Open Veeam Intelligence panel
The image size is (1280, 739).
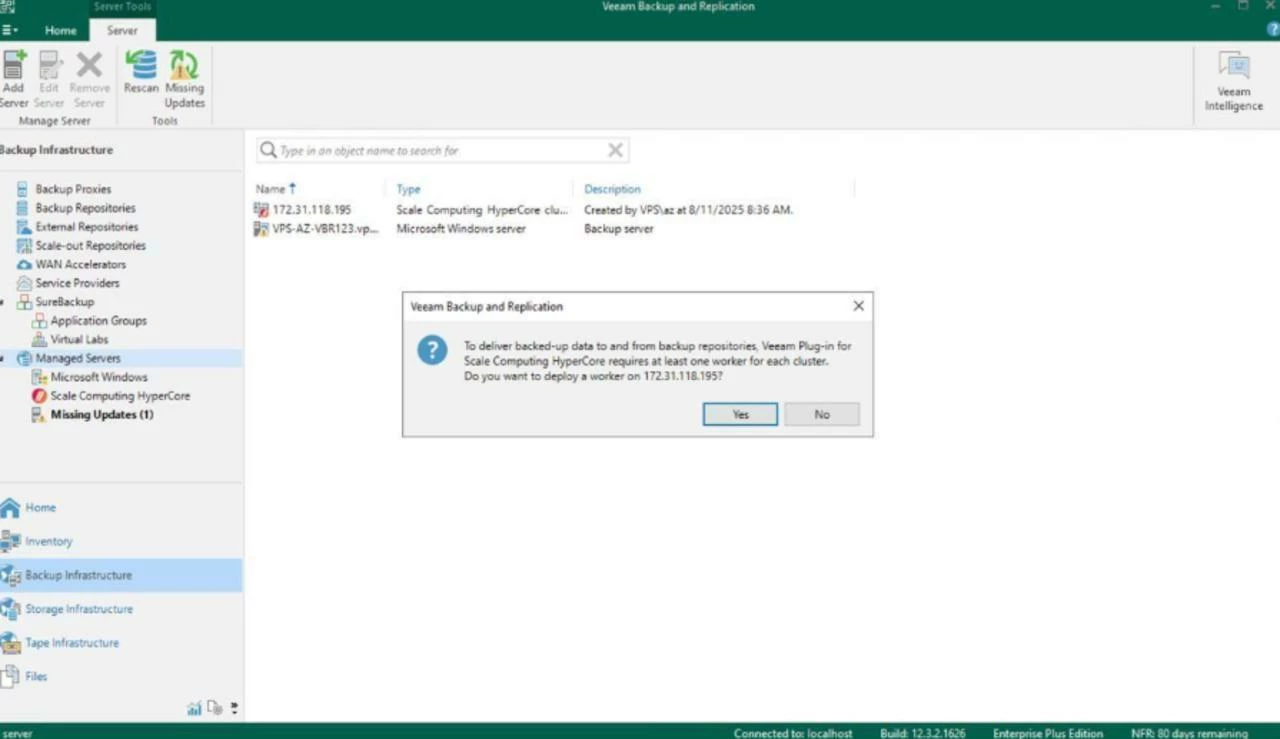point(1234,82)
